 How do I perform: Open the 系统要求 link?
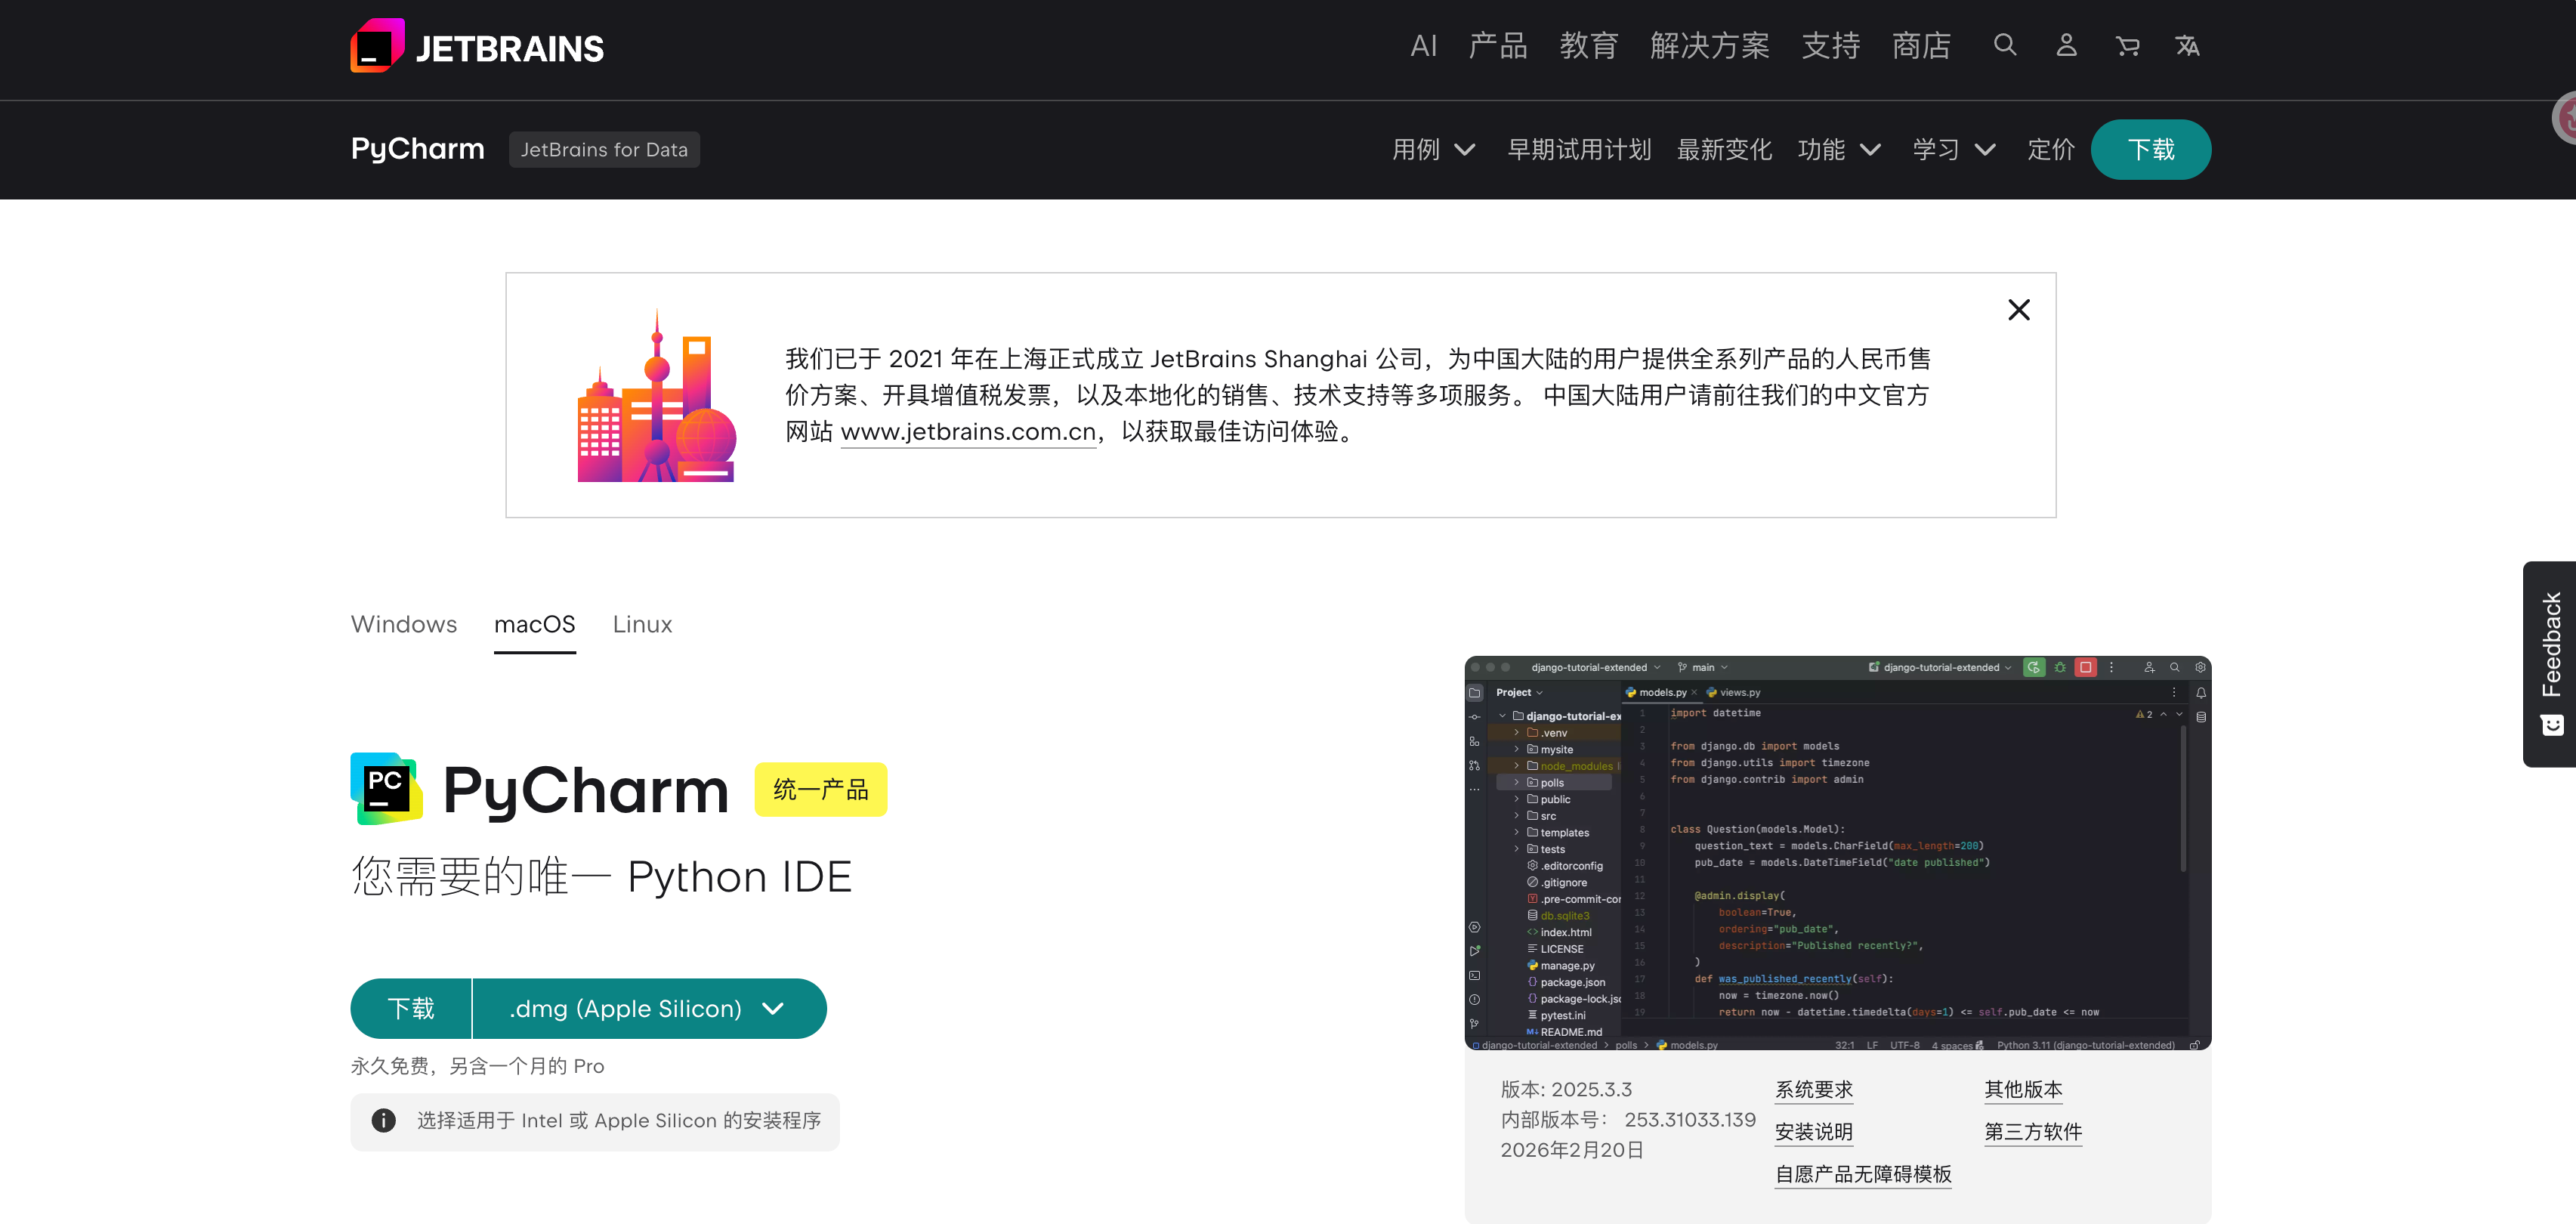pos(1813,1090)
